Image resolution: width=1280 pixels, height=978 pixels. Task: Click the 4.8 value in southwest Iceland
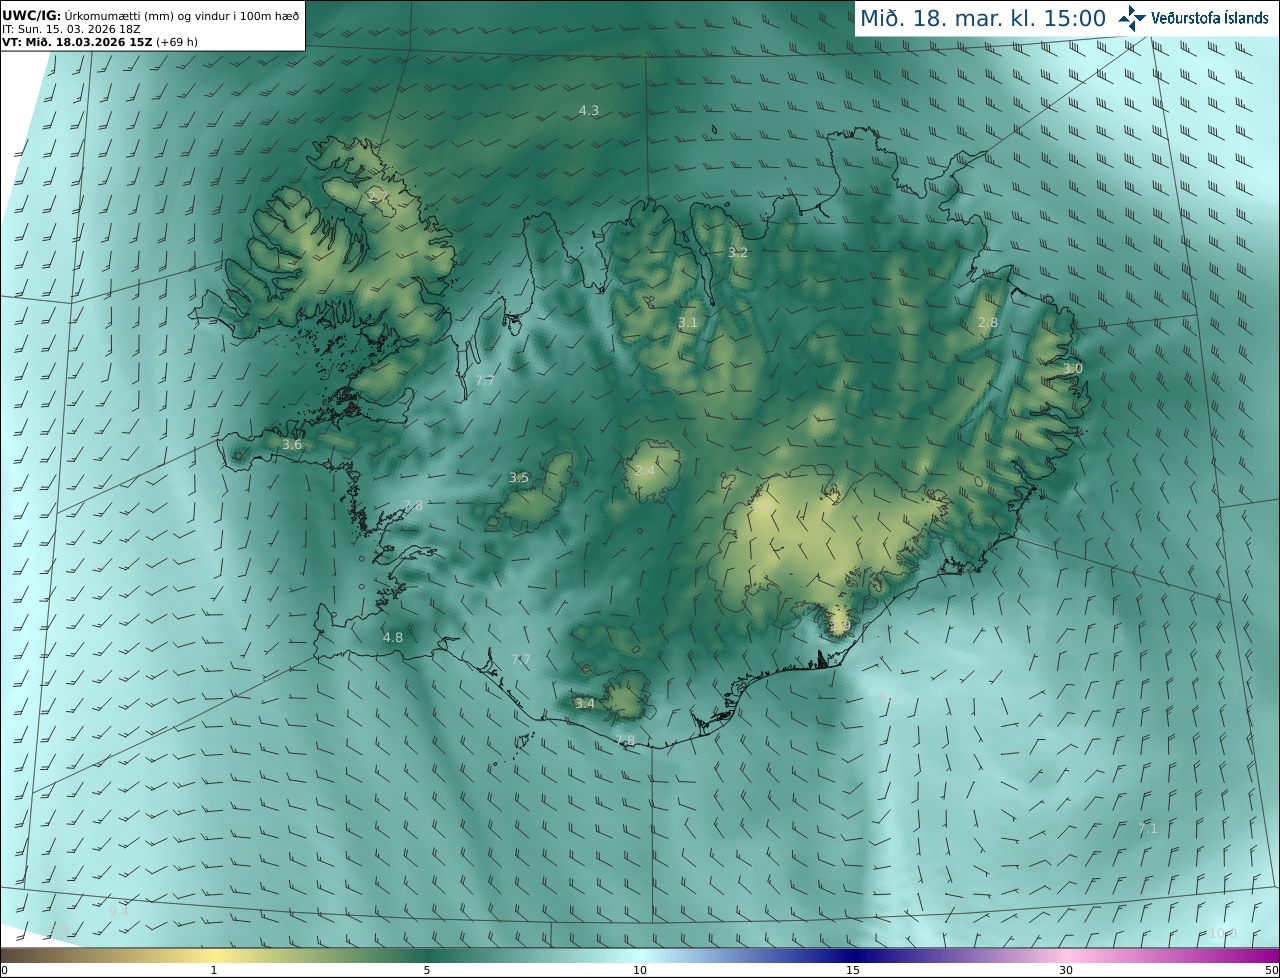click(393, 637)
